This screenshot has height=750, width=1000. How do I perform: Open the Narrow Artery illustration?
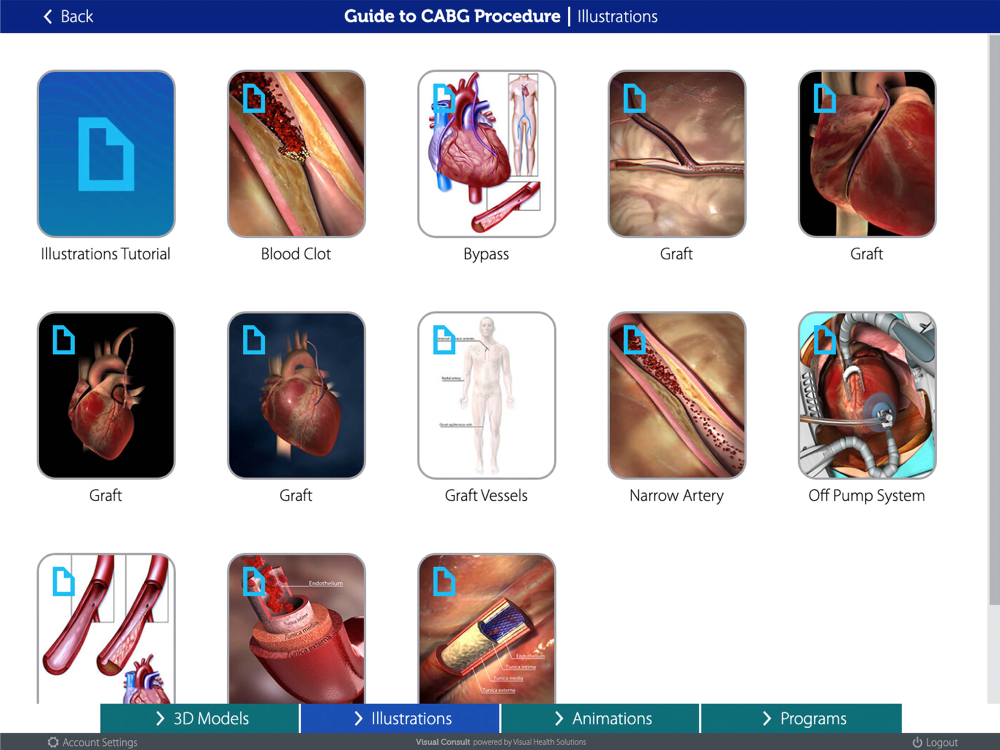pyautogui.click(x=677, y=395)
